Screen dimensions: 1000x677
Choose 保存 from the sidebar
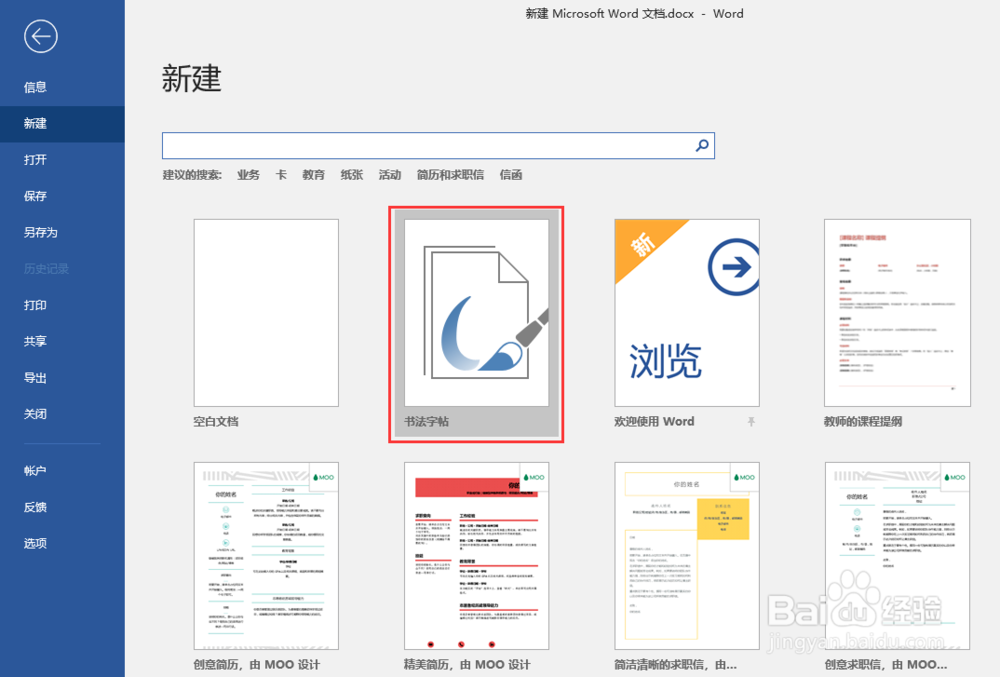pyautogui.click(x=35, y=196)
